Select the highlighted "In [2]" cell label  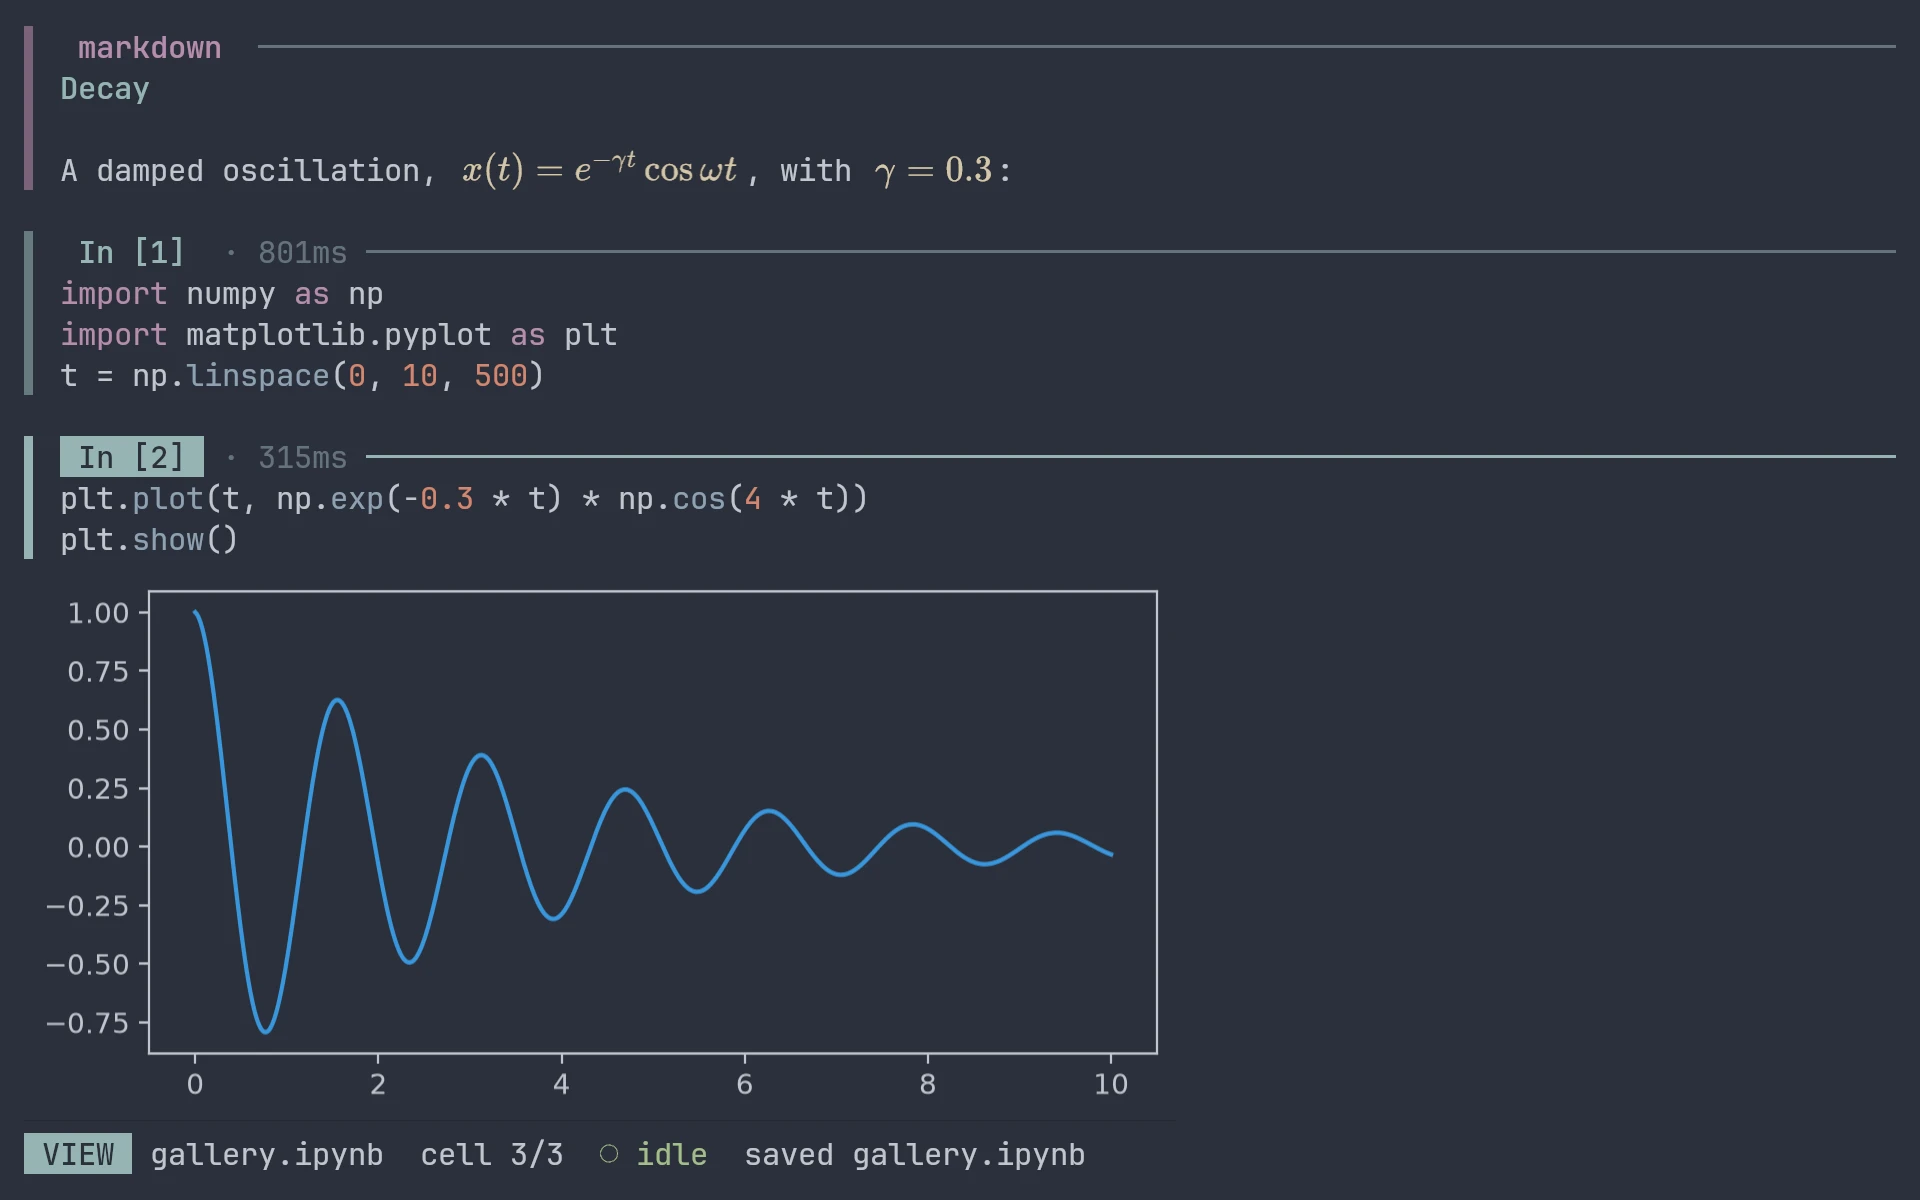131,457
